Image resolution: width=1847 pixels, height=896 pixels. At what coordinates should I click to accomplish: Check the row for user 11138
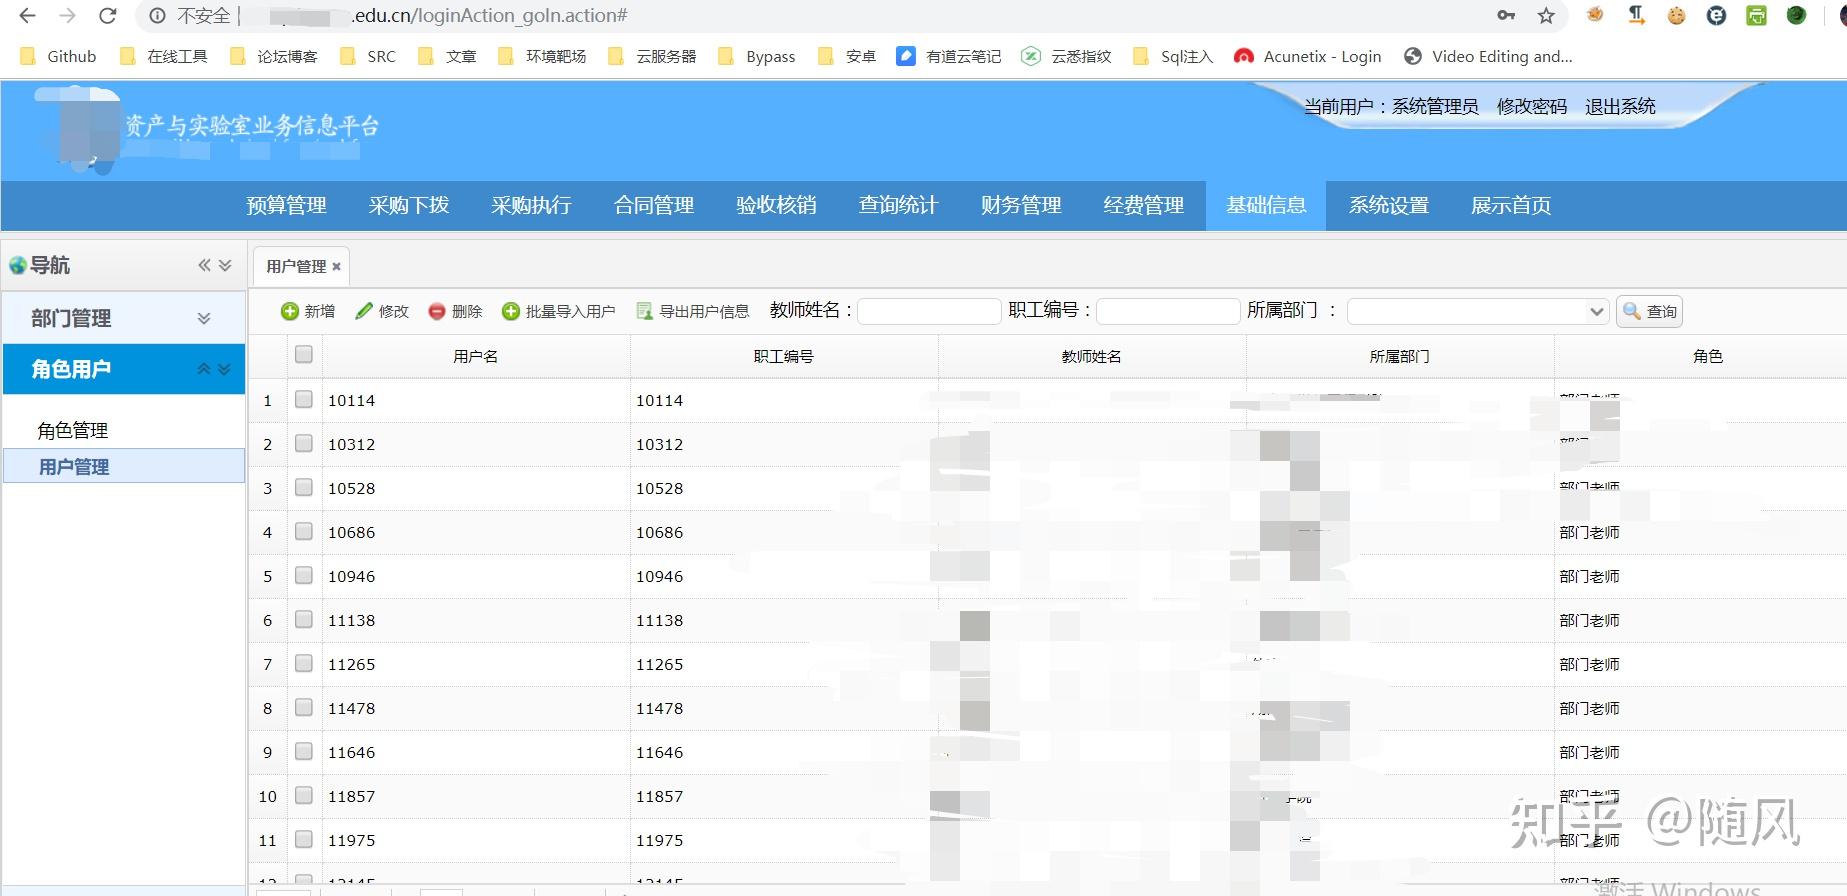tap(304, 619)
